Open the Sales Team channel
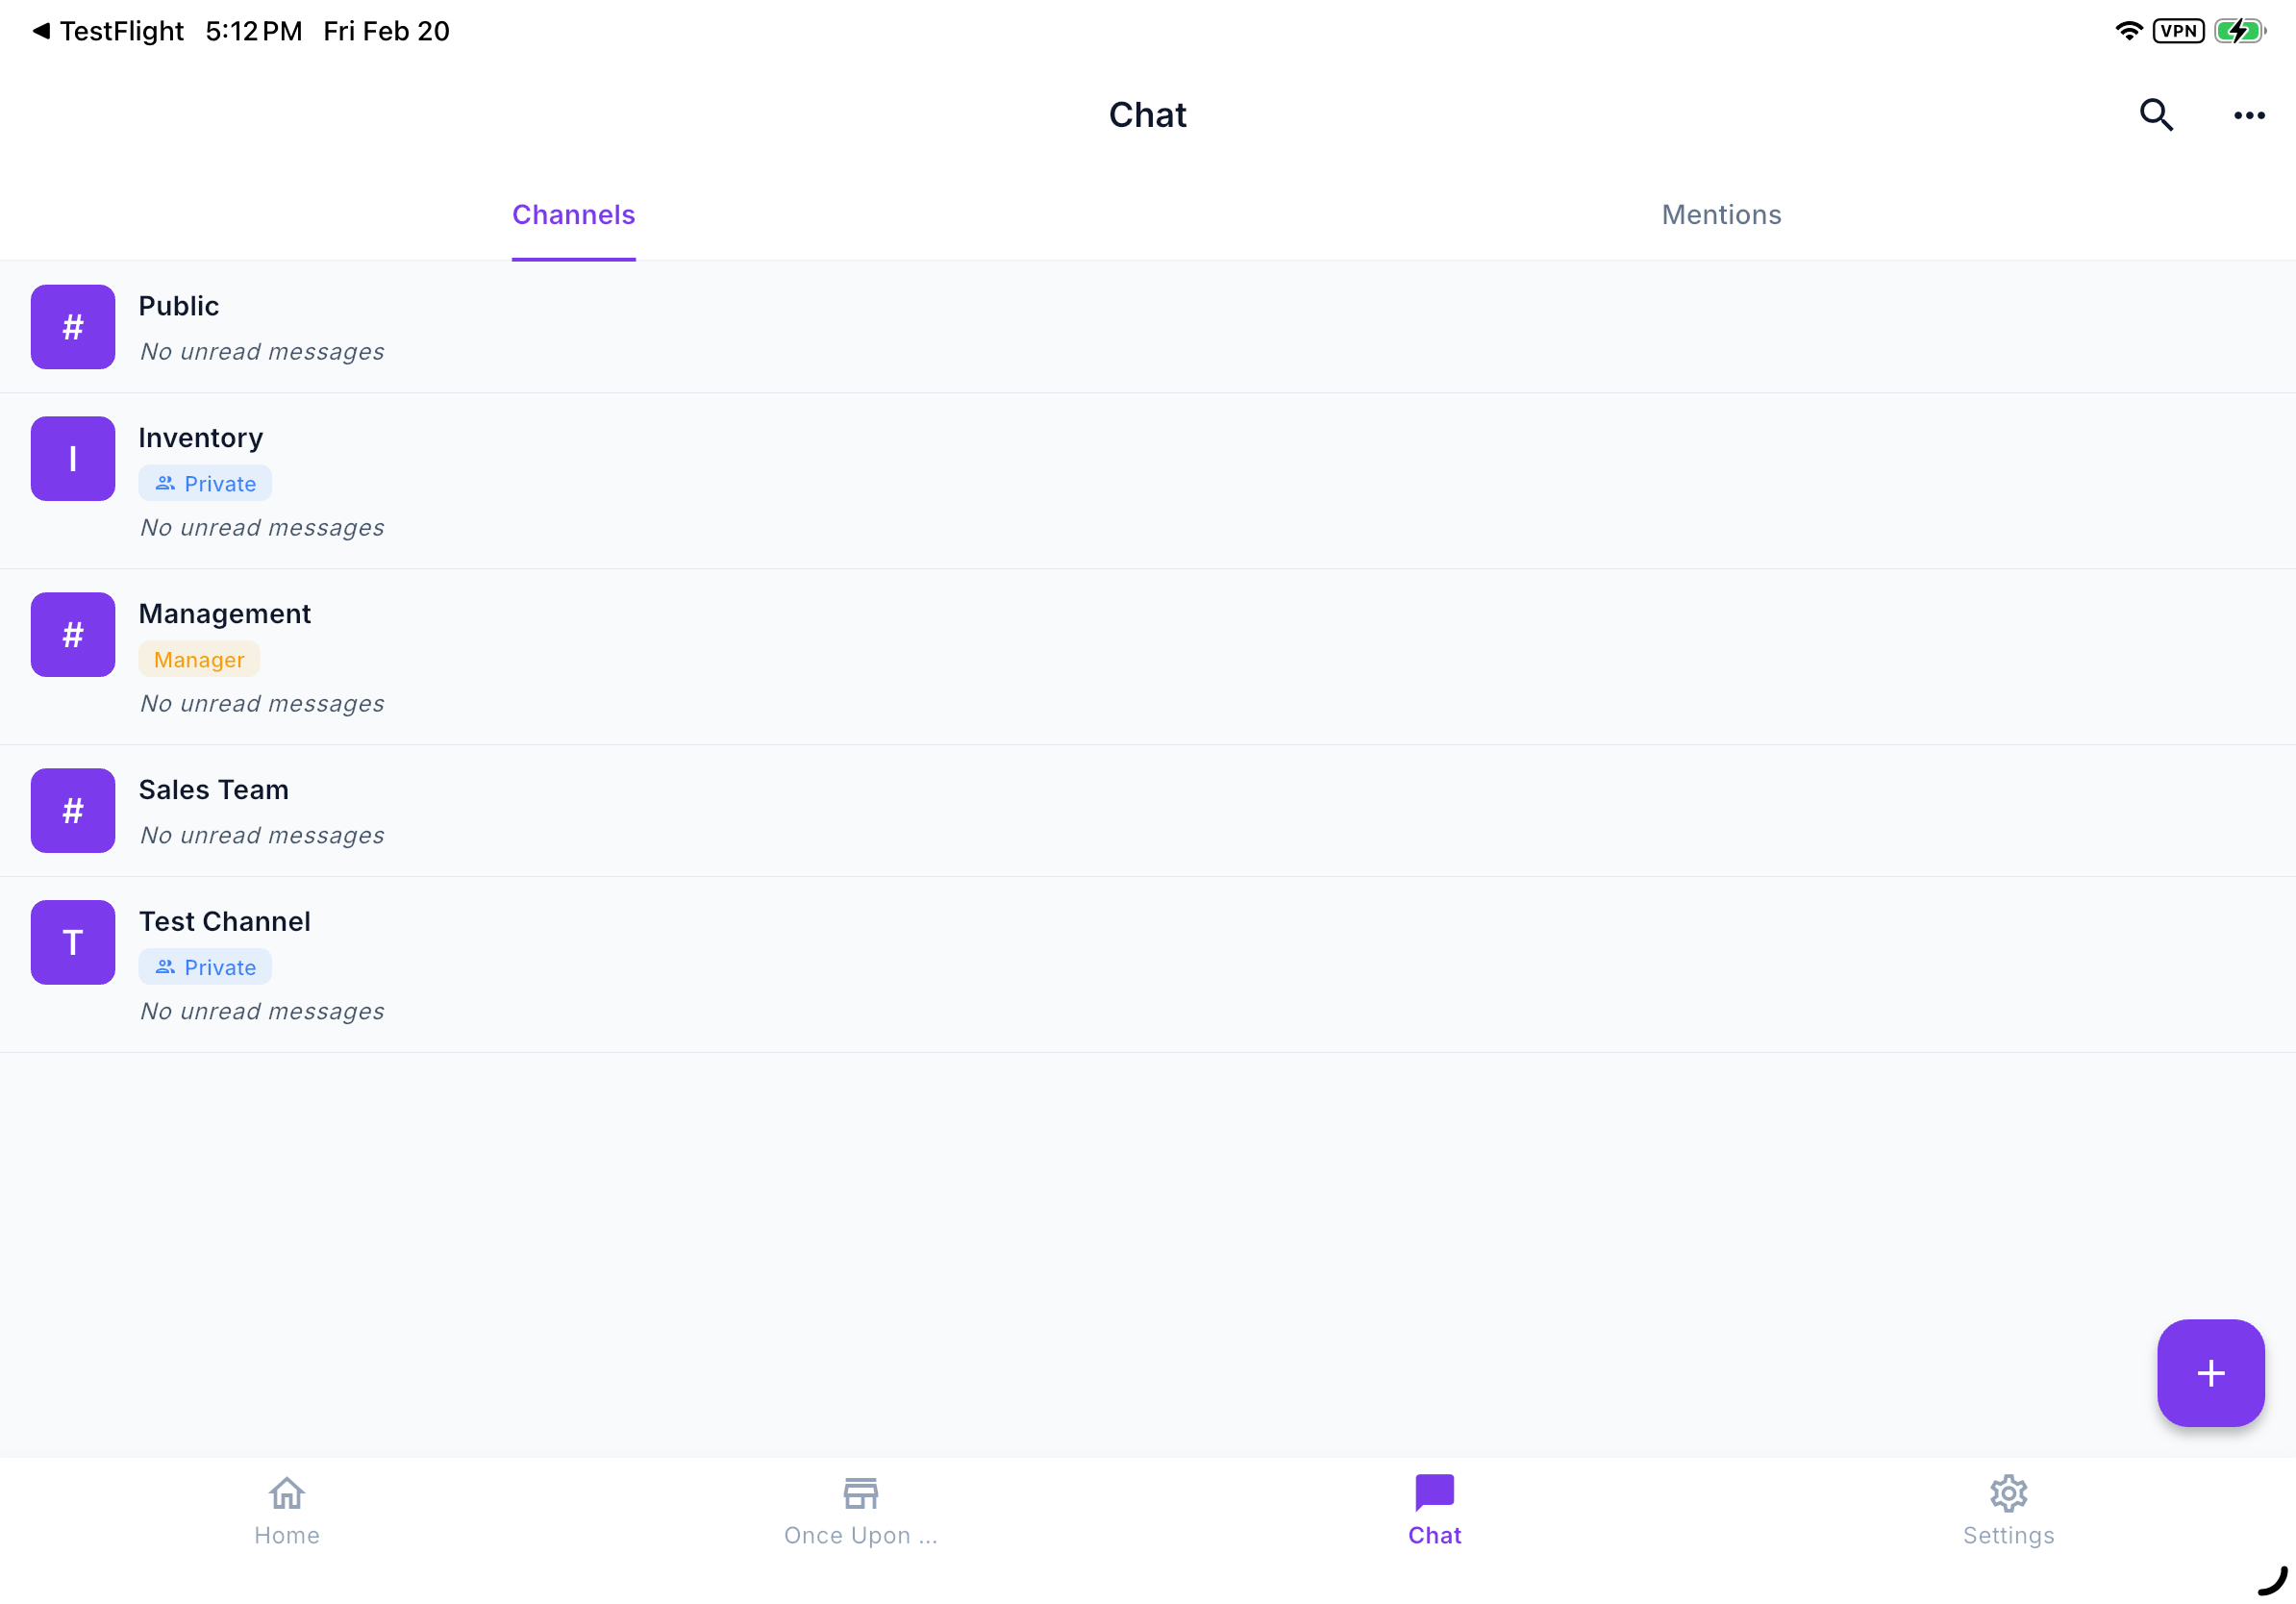Viewport: 2296px width, 1604px height. pos(1148,811)
